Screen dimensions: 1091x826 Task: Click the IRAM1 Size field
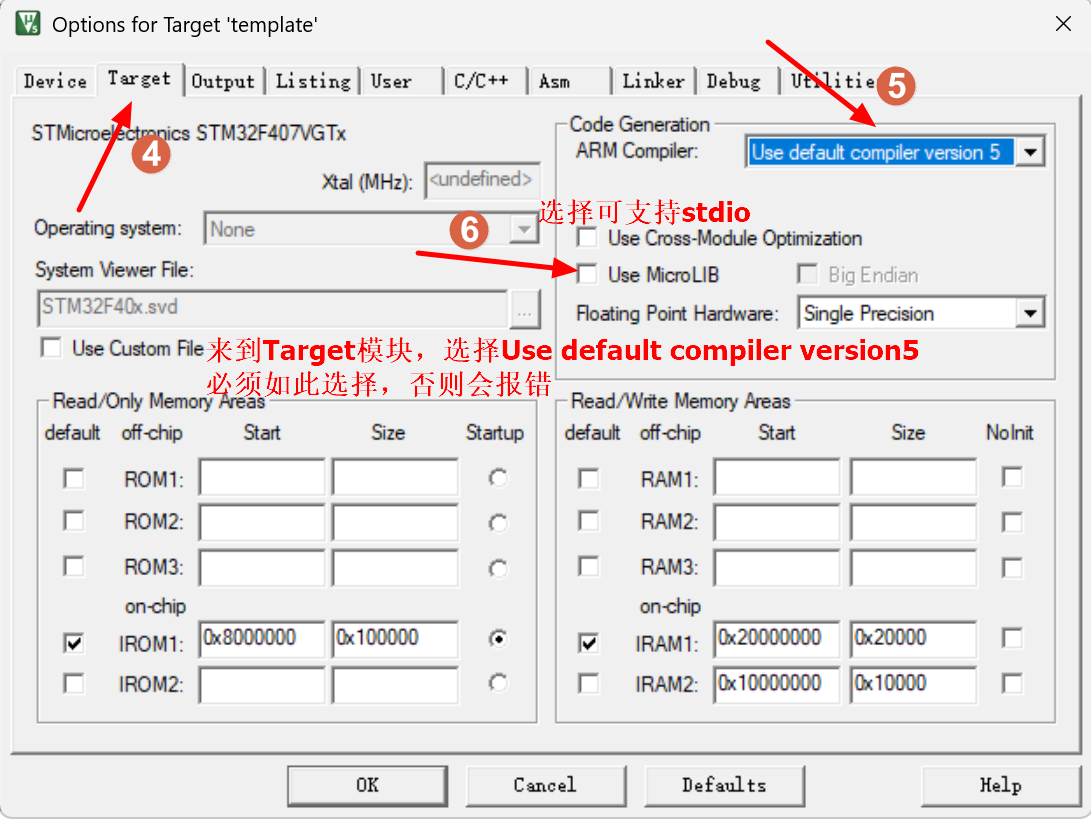click(913, 639)
